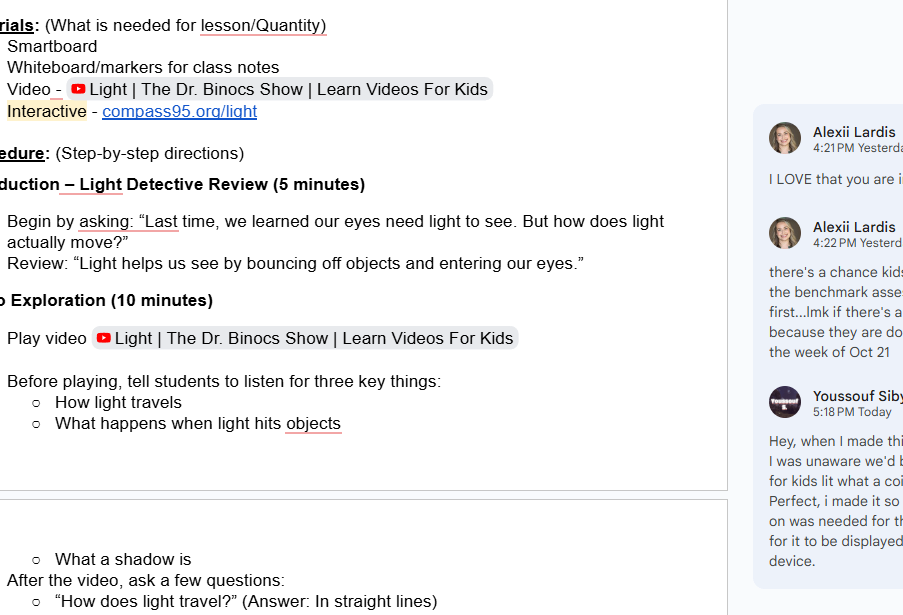Click the "4:21 PM" comment timestamp
This screenshot has width=903, height=615.
click(834, 148)
